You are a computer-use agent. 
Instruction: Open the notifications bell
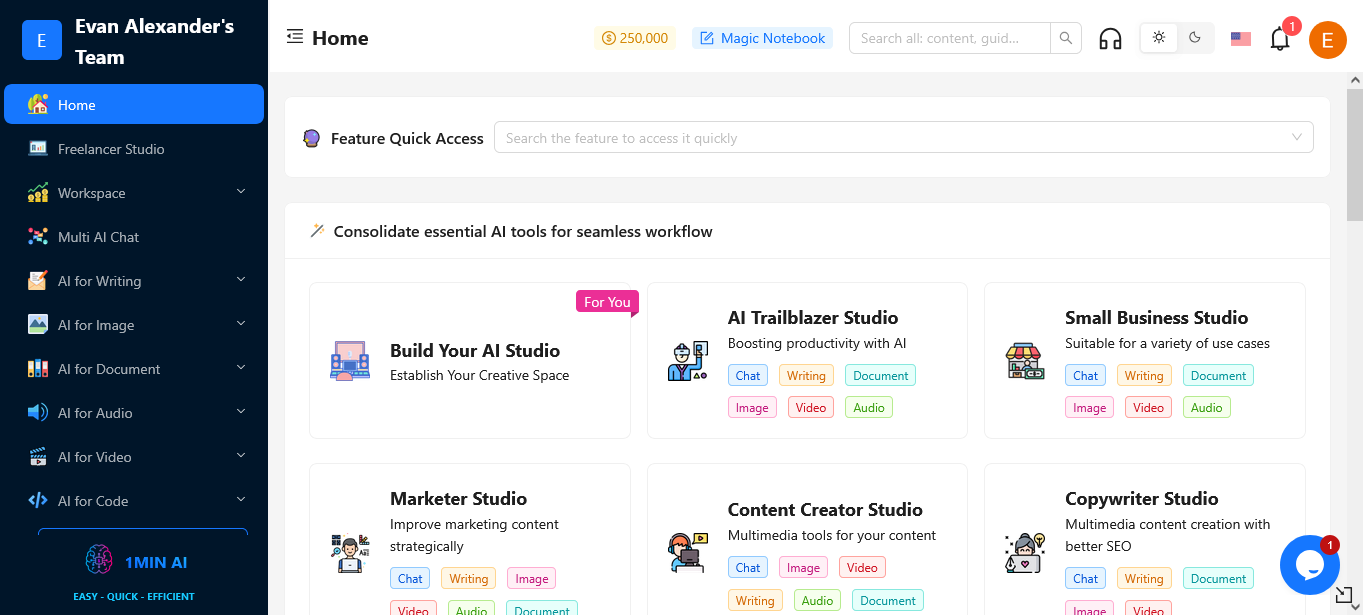(1279, 39)
